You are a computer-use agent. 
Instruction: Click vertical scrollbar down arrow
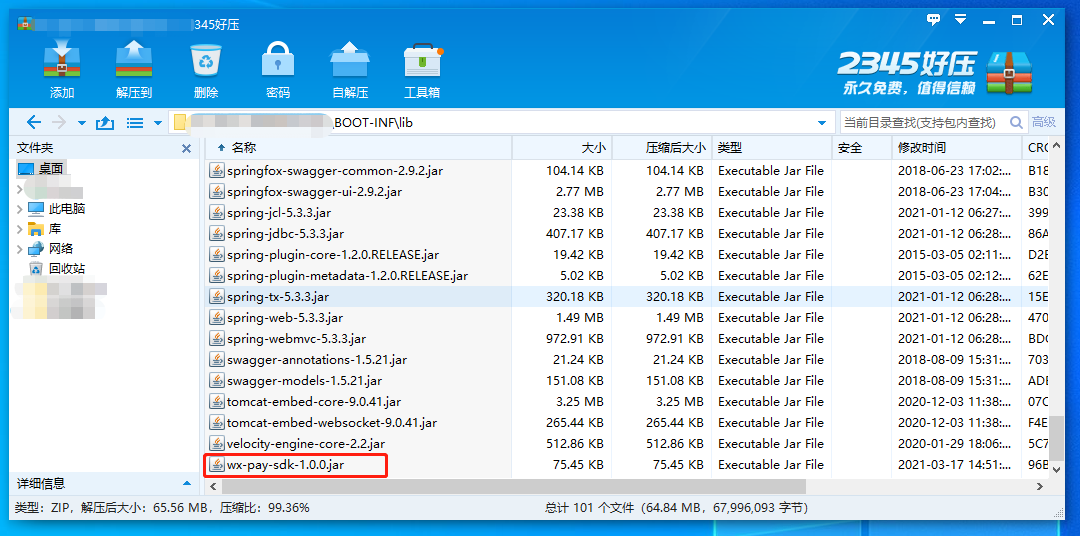coord(1058,468)
